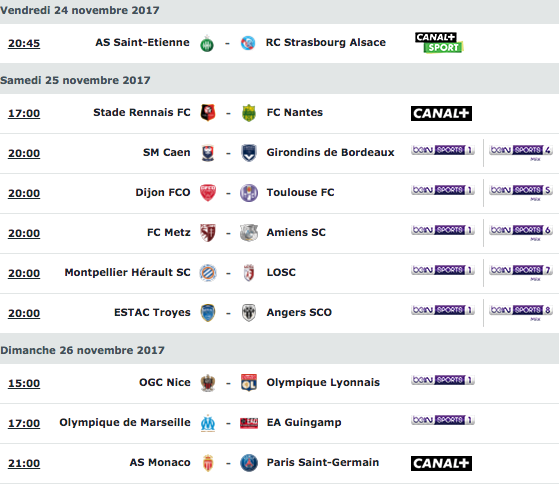The image size is (559, 484).
Task: Click the AS Monaco club crest
Action: [x=208, y=463]
